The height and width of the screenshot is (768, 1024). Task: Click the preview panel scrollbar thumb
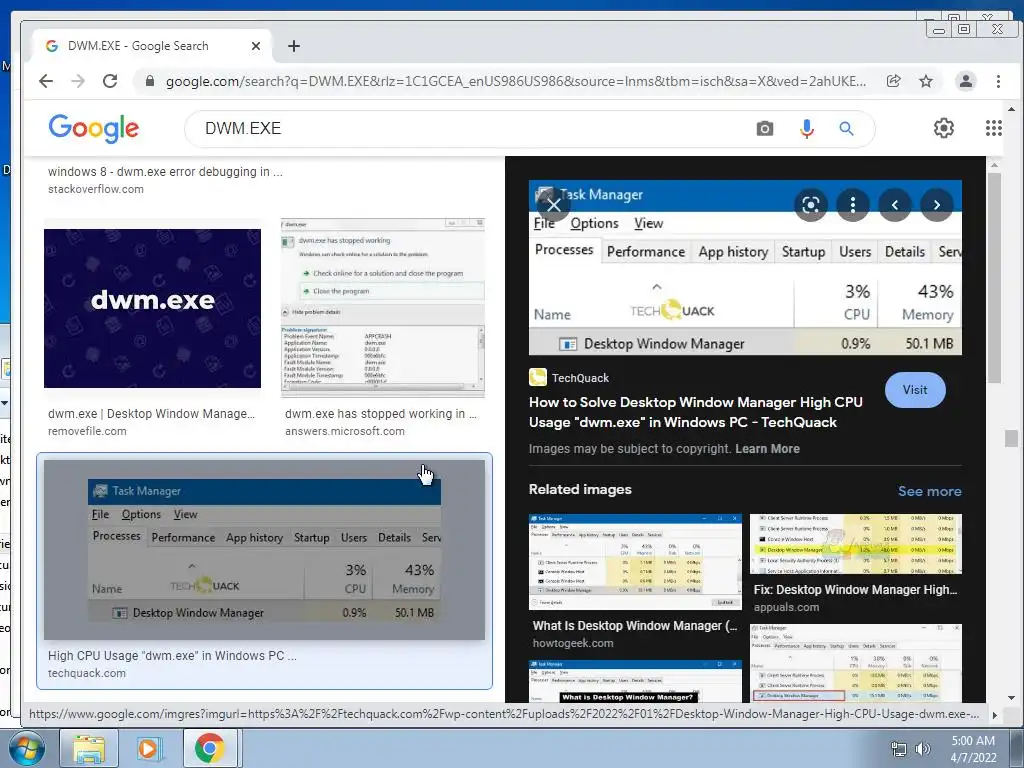(x=994, y=278)
